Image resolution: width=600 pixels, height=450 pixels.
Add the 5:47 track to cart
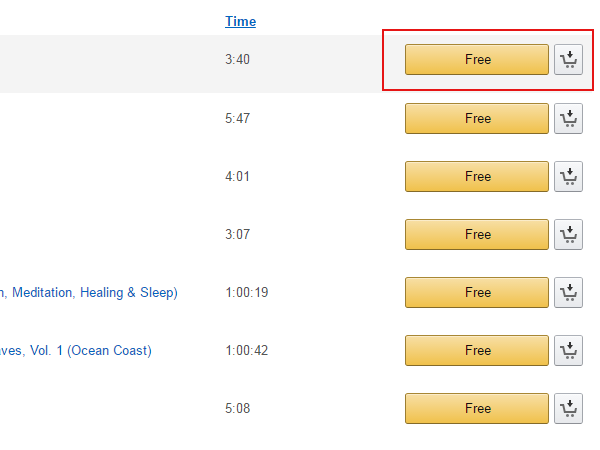(x=568, y=118)
